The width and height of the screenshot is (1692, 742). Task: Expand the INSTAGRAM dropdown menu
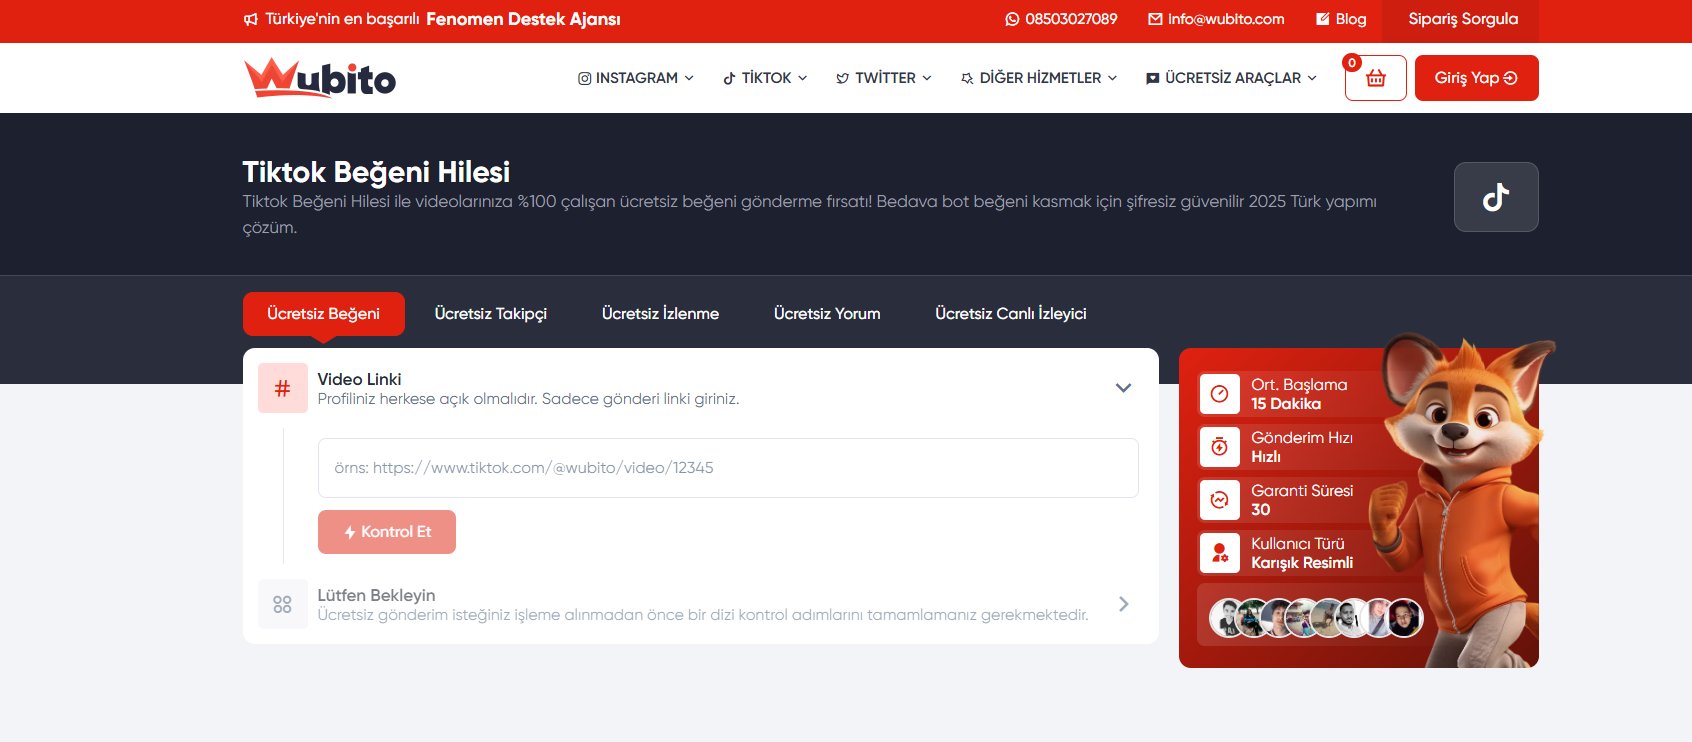[635, 78]
